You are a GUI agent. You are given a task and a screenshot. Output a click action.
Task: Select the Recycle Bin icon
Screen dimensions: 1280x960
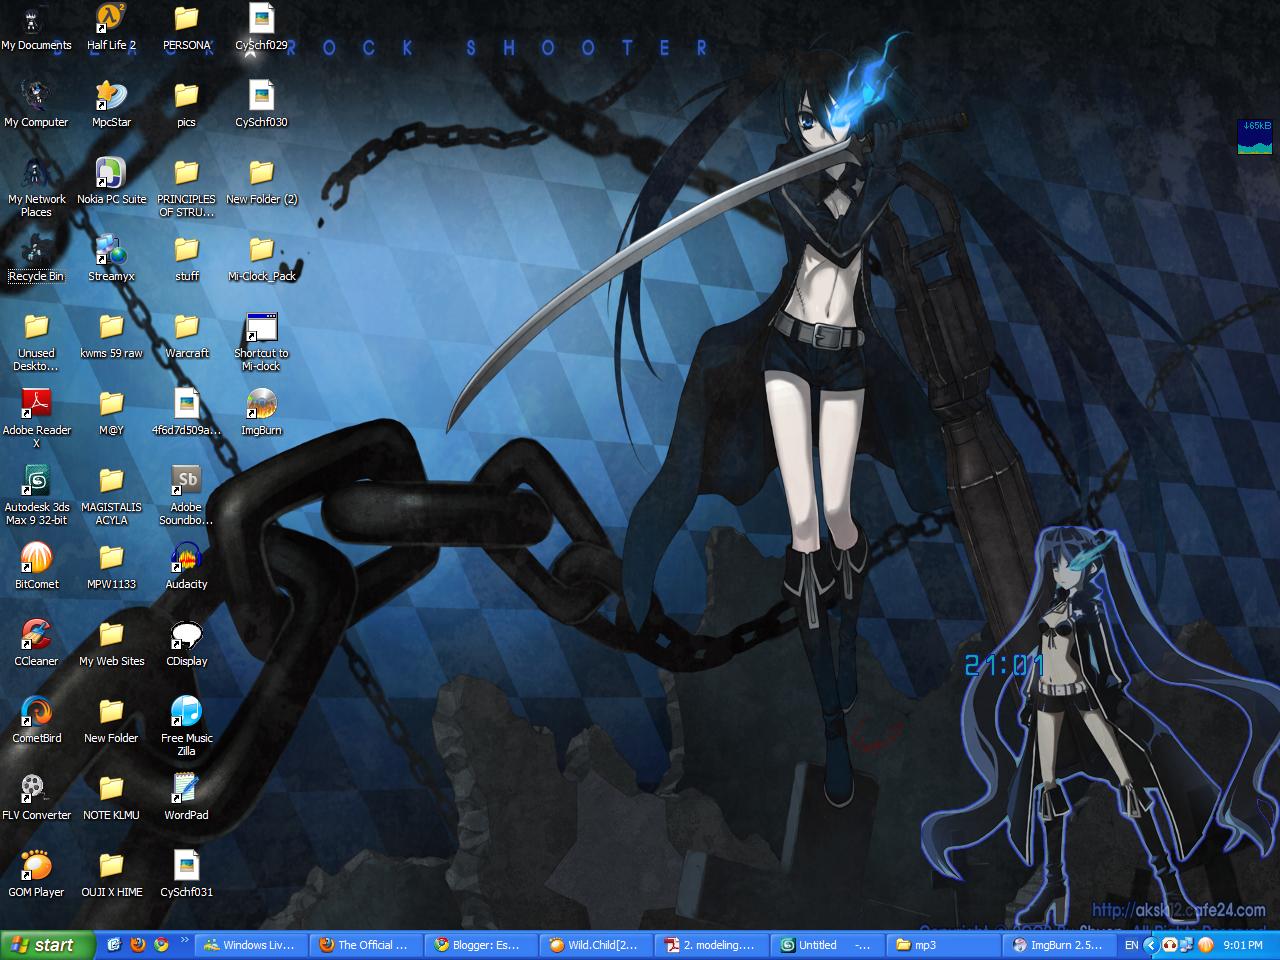point(36,259)
